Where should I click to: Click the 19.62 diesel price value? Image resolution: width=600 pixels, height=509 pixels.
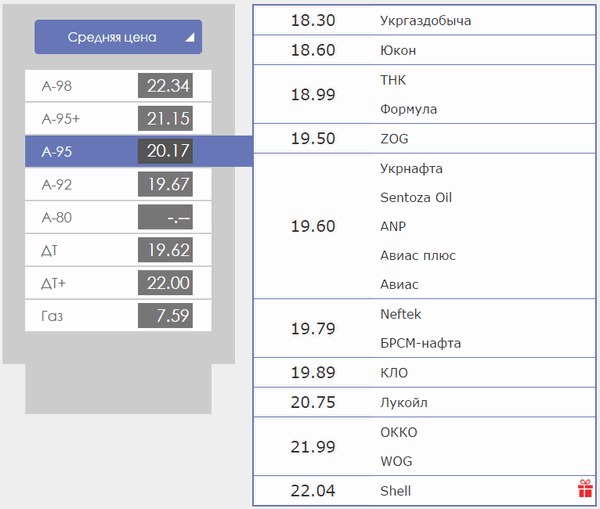tap(165, 250)
